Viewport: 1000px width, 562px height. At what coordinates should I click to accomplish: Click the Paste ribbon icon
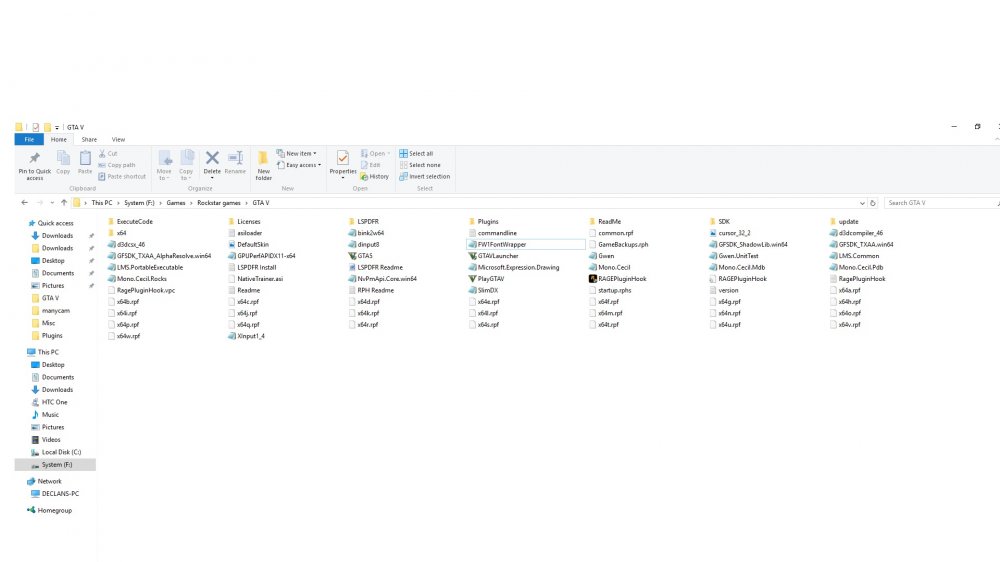[x=85, y=158]
